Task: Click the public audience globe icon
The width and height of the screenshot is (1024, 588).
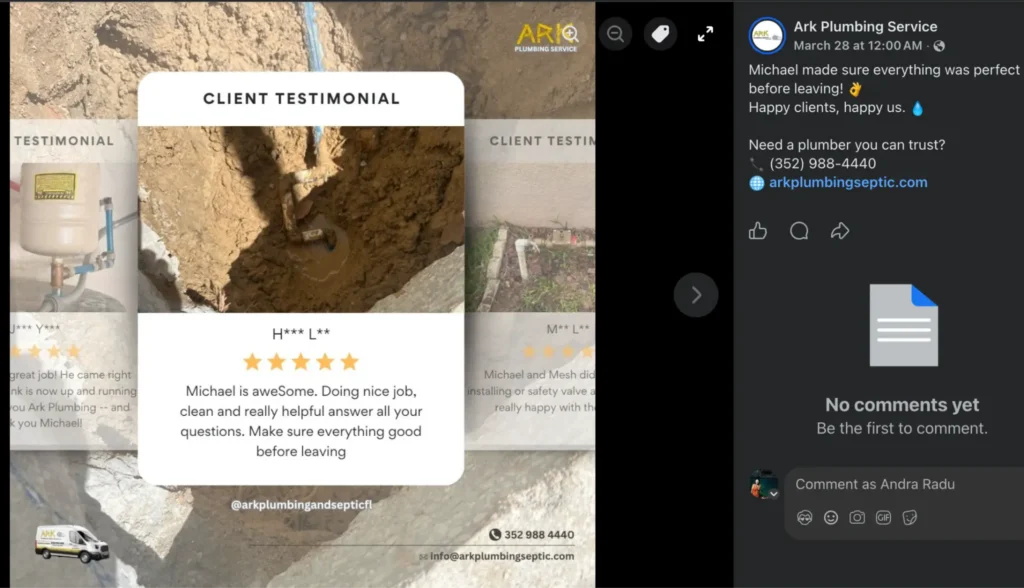Action: click(939, 46)
